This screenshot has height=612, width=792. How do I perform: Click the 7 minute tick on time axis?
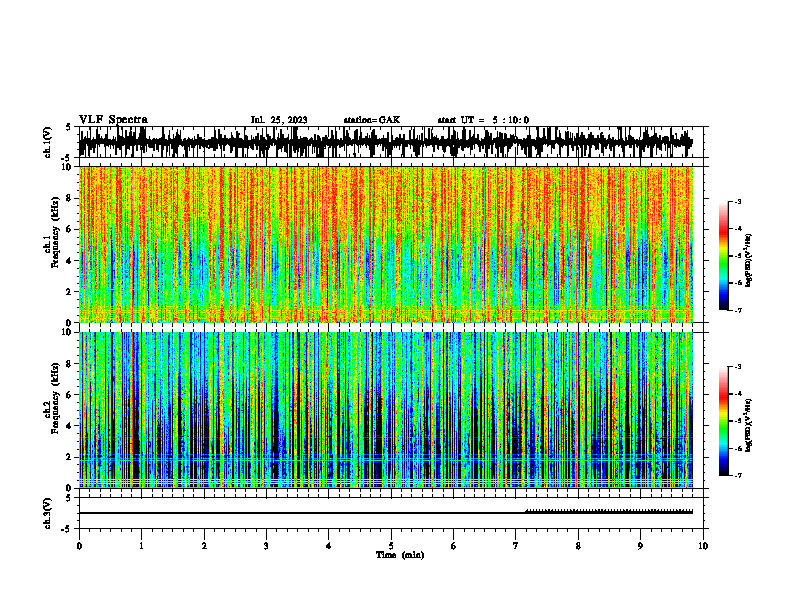(516, 546)
